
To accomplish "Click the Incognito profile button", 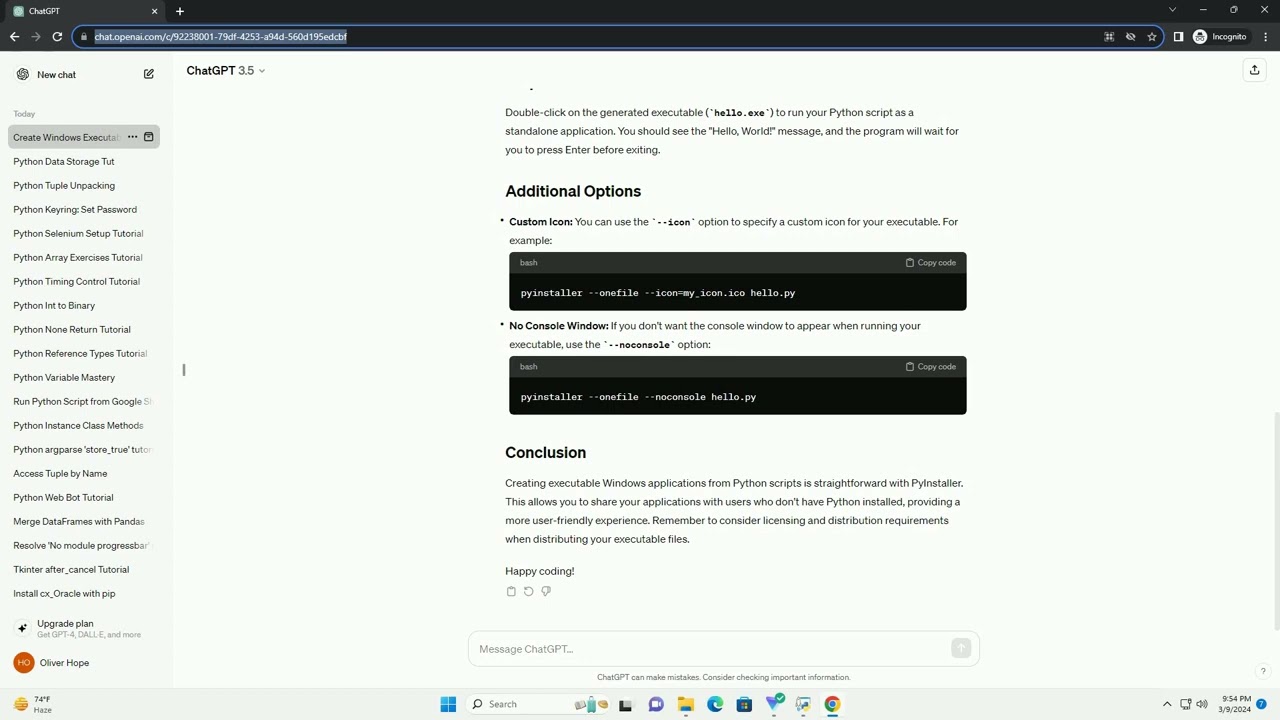I will click(1220, 37).
